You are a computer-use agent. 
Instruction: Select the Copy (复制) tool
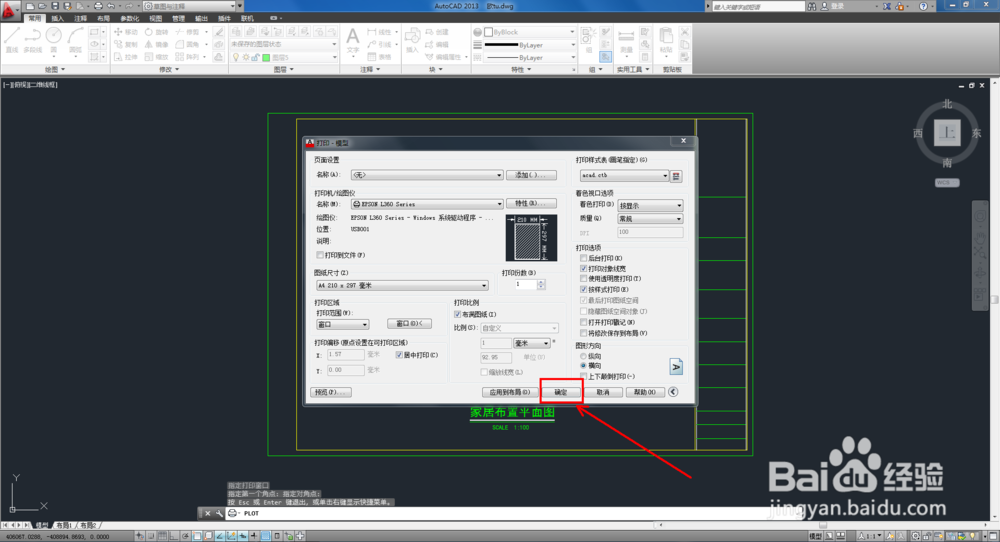coord(126,45)
